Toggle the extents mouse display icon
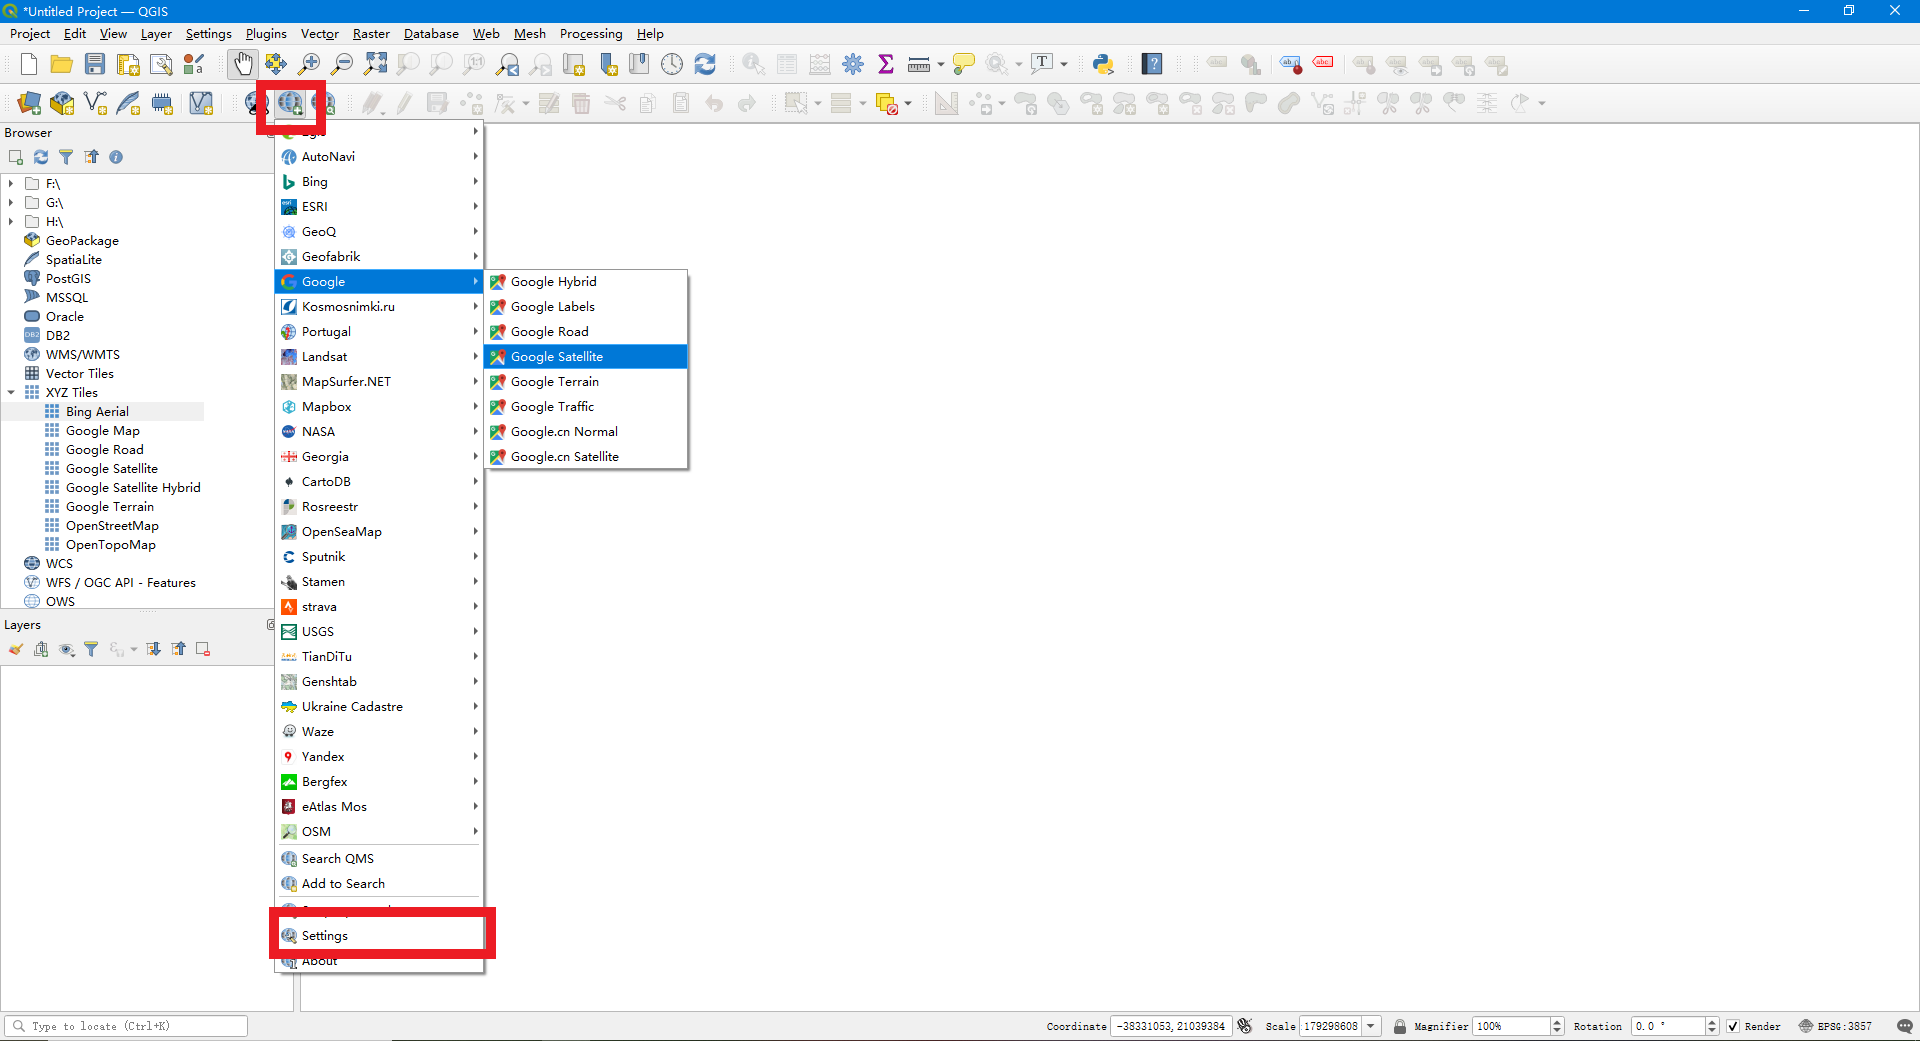Viewport: 1920px width, 1041px height. [x=1245, y=1027]
